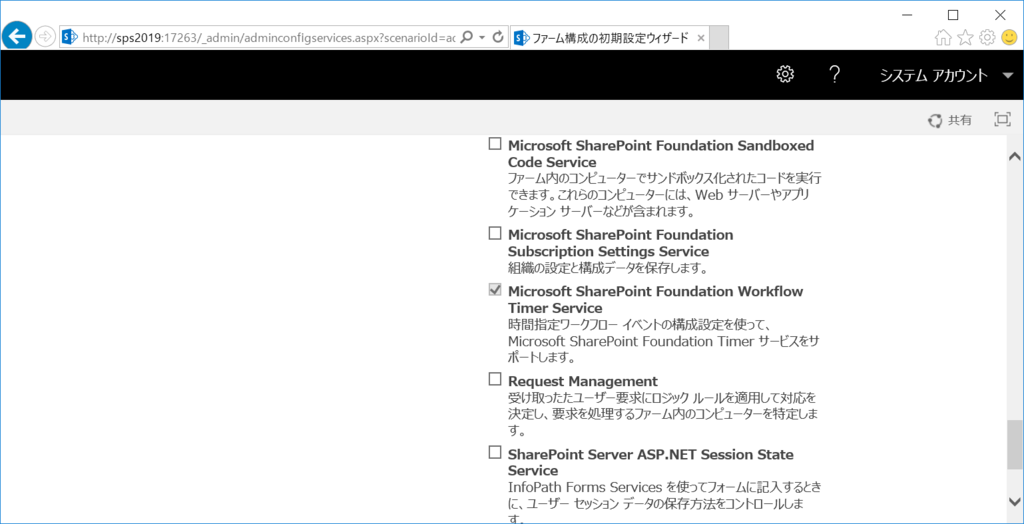
Task: Check ASP.NET Session State Service checkbox
Action: coord(495,453)
